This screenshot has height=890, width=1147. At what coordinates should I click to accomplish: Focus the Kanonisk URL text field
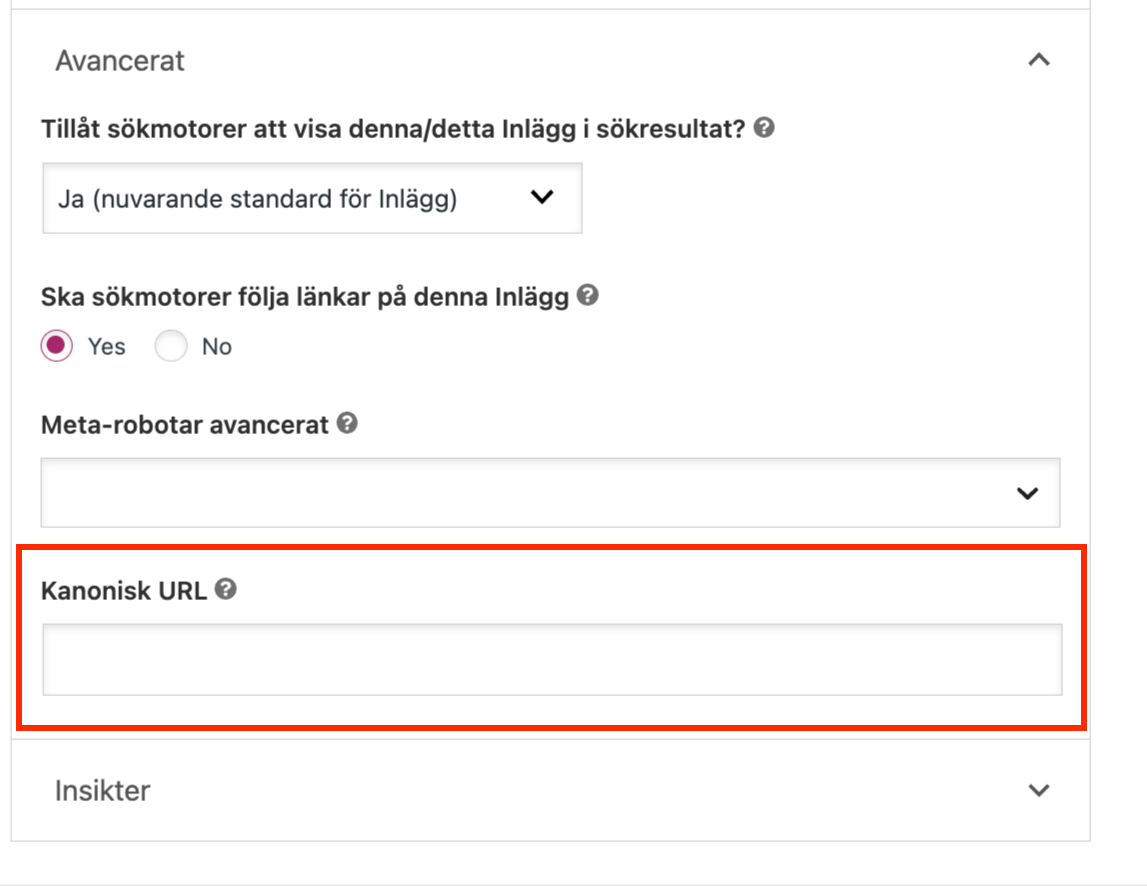552,659
